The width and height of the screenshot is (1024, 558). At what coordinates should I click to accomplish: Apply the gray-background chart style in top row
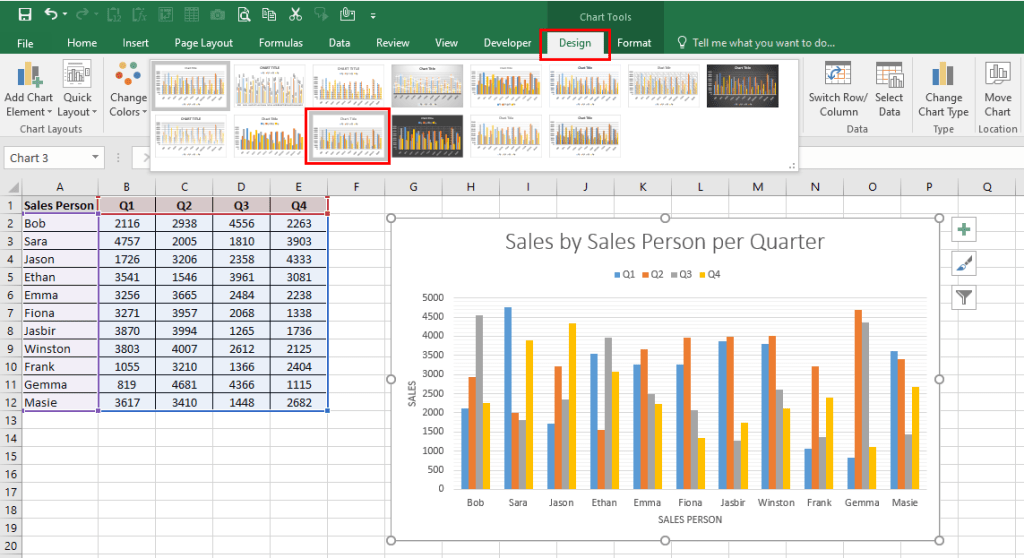click(427, 86)
